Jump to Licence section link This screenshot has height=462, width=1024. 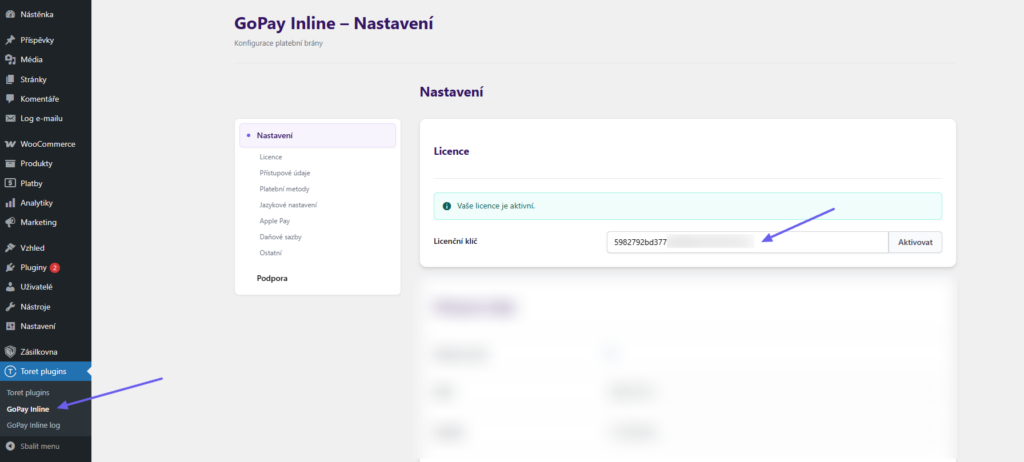(270, 157)
